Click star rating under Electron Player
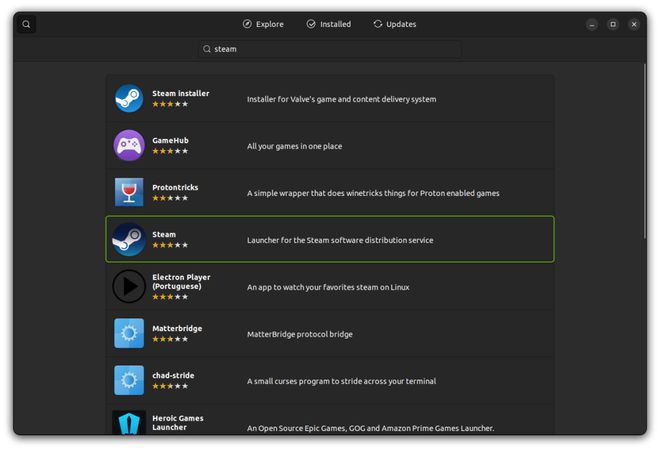 170,297
